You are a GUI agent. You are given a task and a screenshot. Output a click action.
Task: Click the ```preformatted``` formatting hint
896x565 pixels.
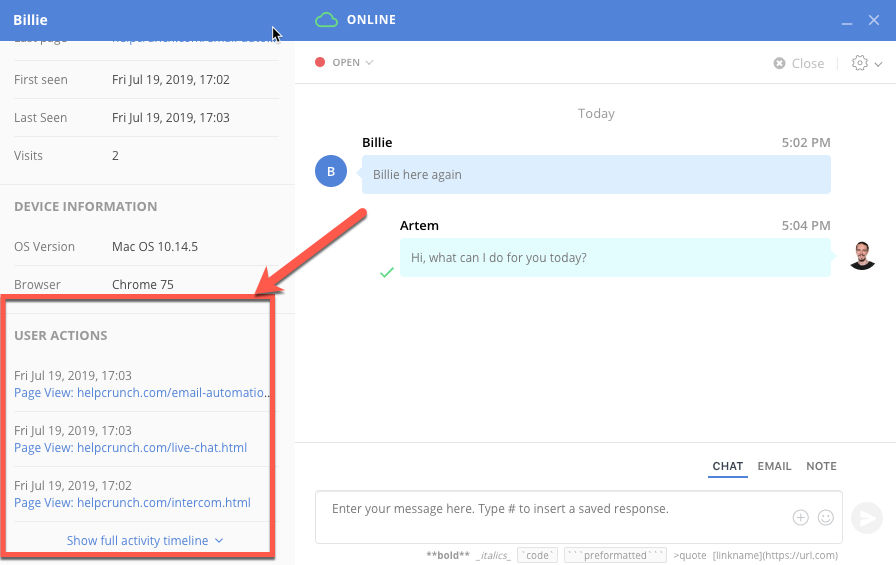click(615, 555)
